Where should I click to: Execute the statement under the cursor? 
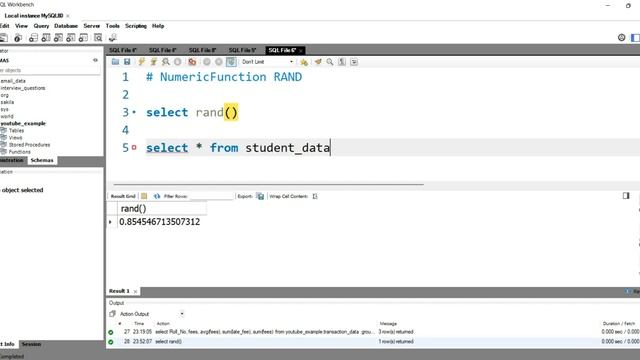tap(153, 62)
